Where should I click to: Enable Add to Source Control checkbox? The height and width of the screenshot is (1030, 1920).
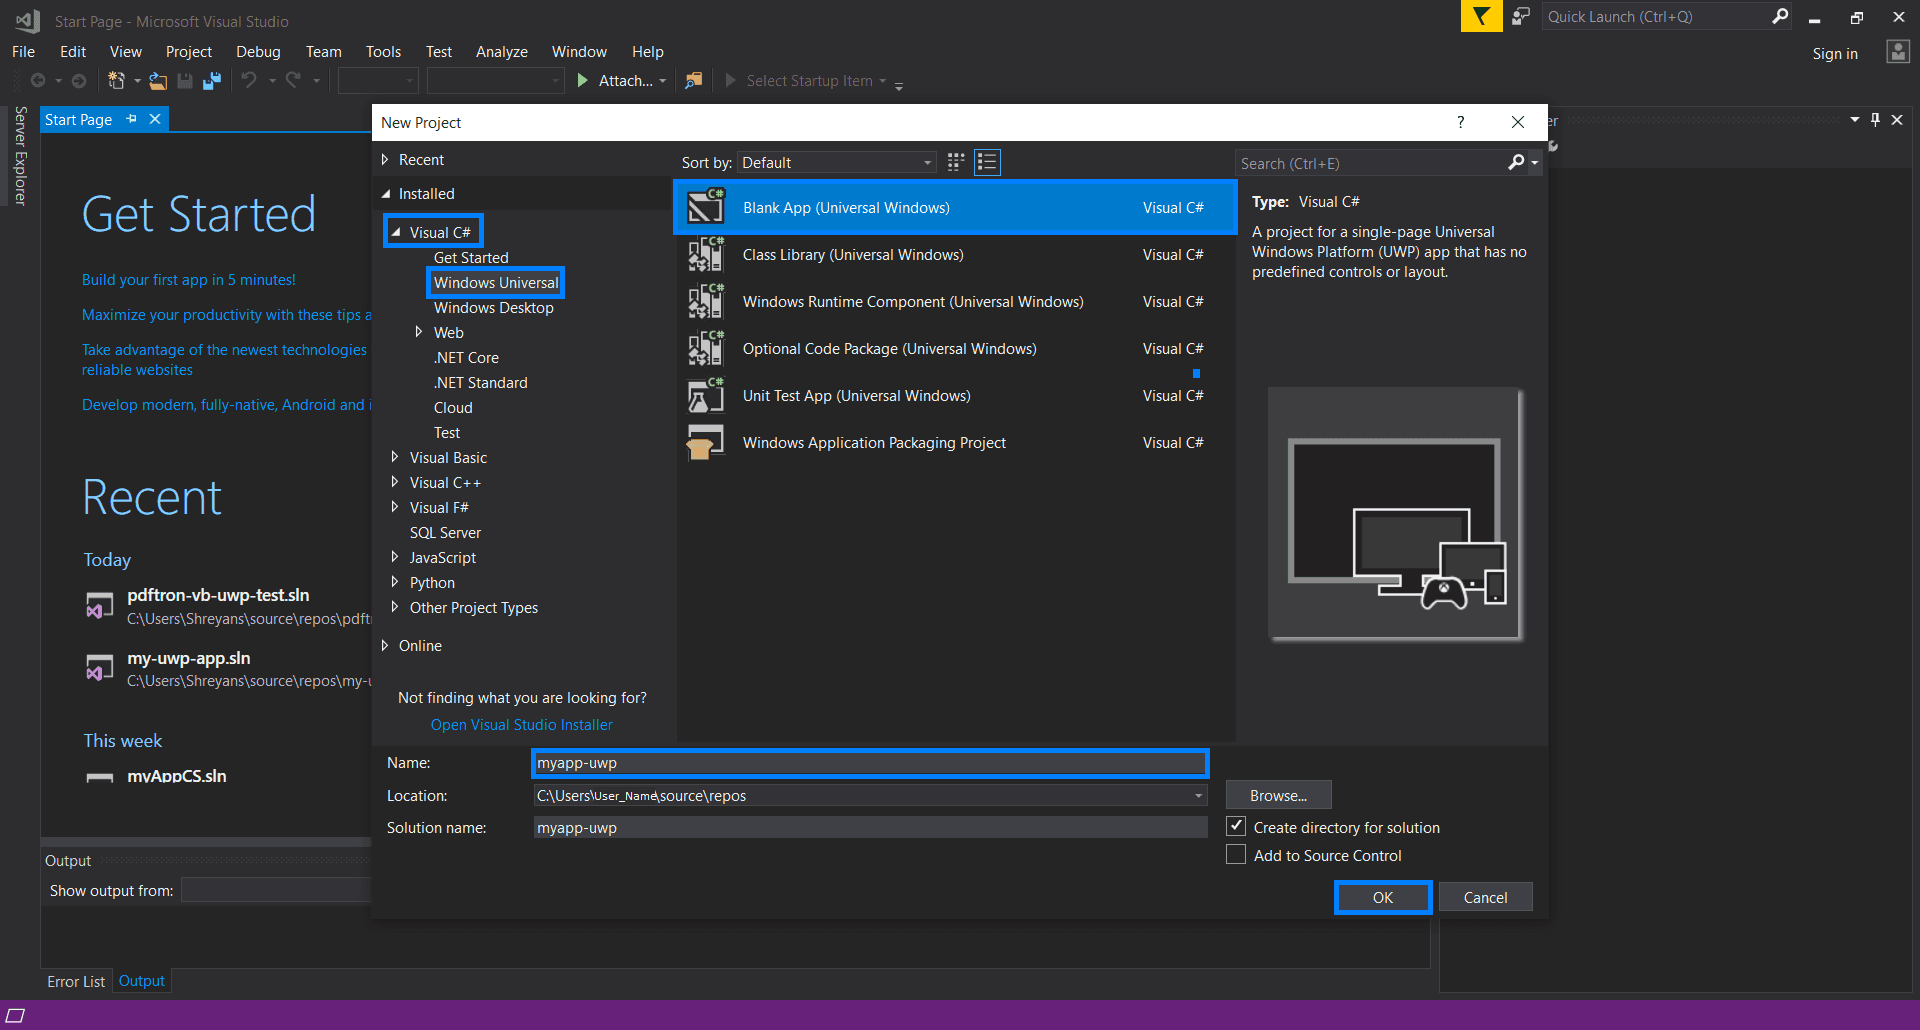(x=1237, y=855)
